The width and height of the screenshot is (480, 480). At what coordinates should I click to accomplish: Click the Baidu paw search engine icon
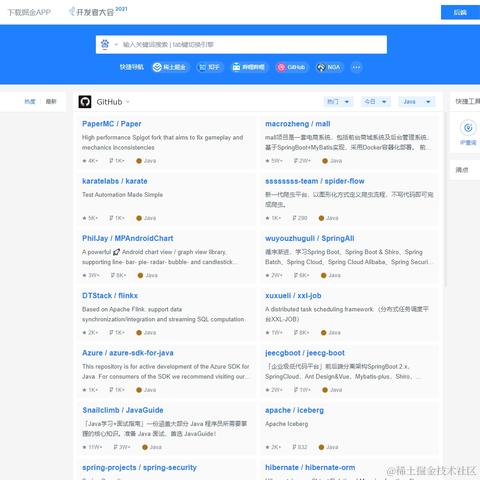pos(105,44)
